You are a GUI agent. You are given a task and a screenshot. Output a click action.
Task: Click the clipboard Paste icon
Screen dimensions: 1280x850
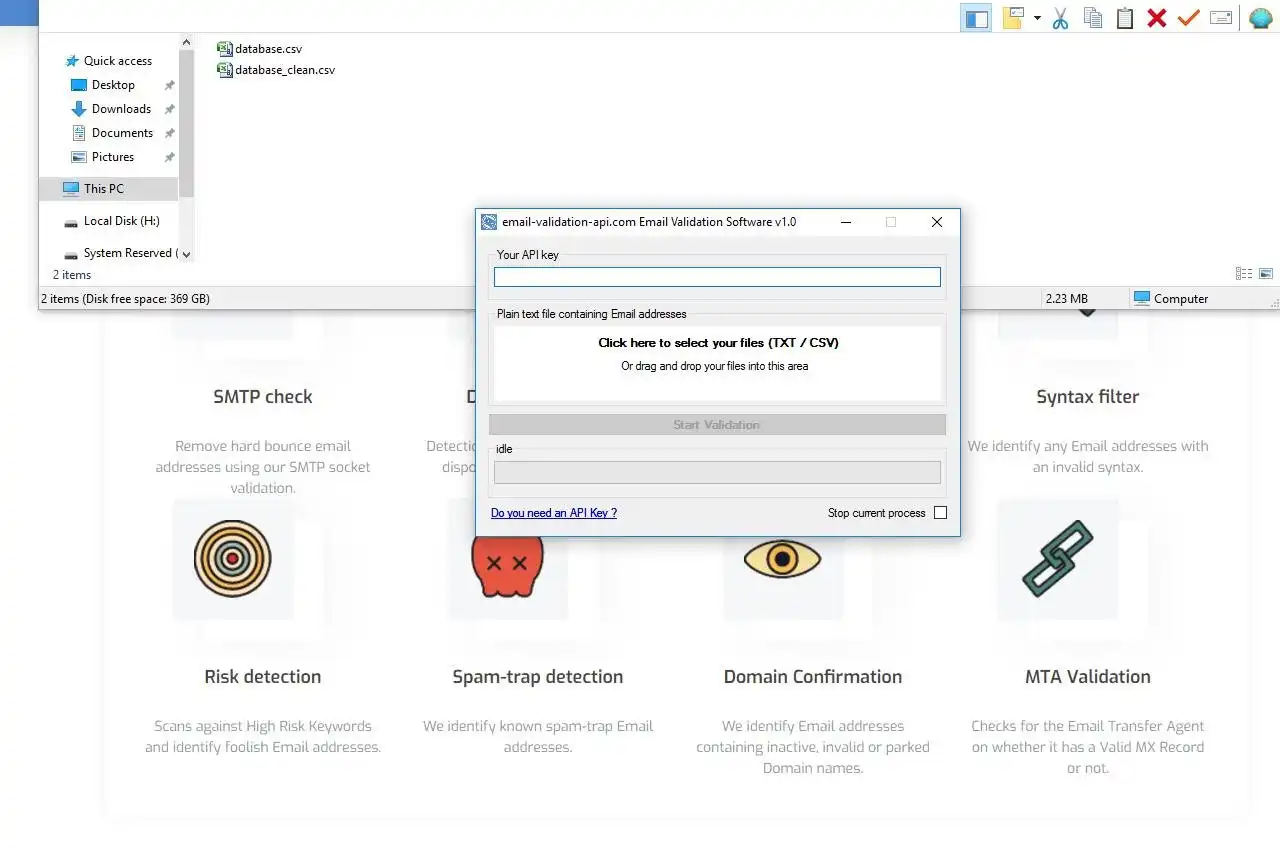pos(1125,18)
